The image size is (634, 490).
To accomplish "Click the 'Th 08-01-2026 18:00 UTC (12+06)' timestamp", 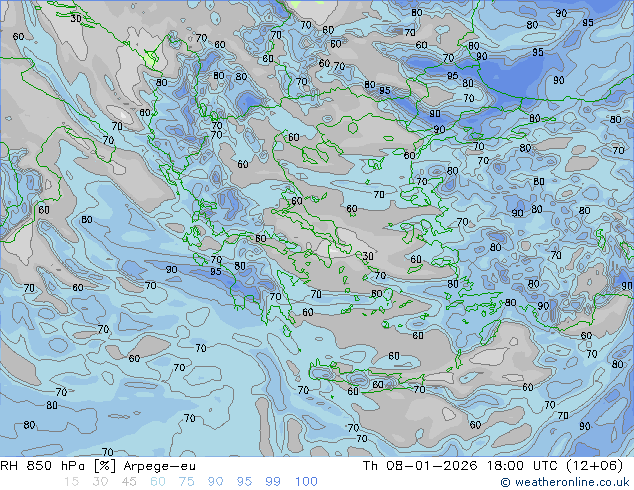I will 493,466.
